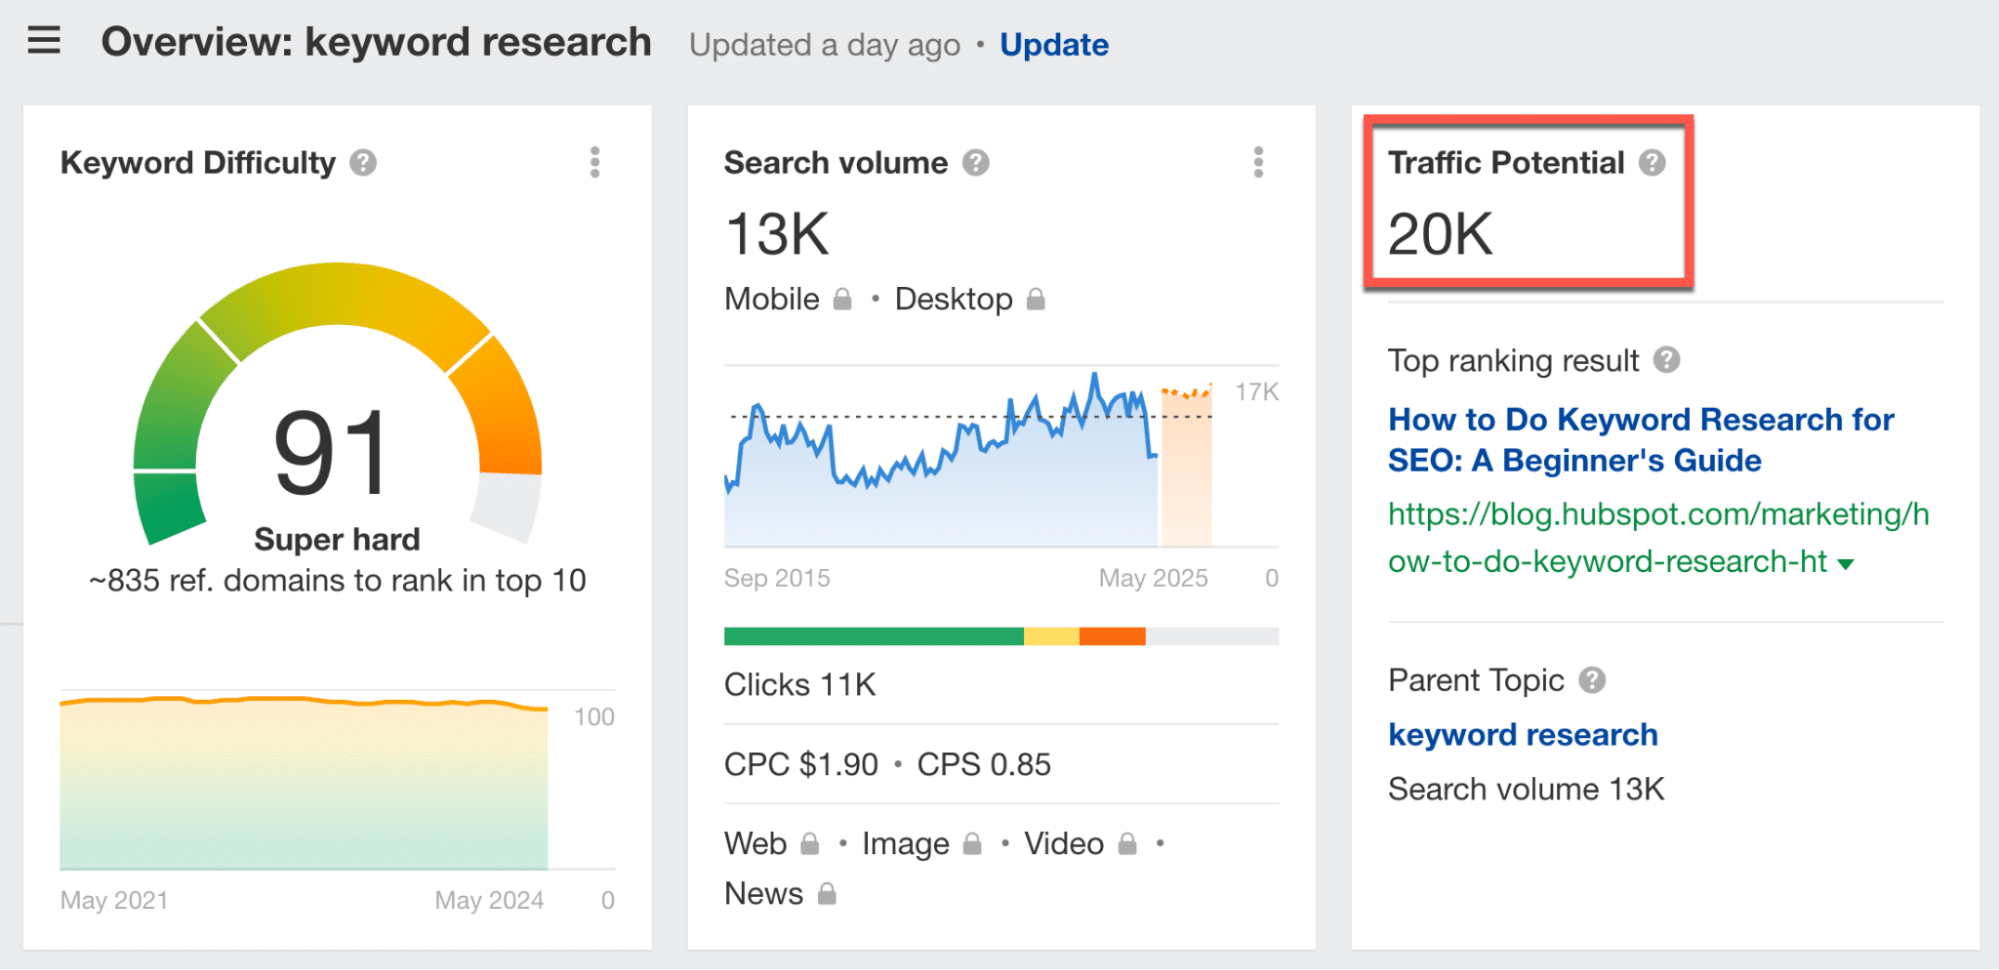Viewport: 1999px width, 970px height.
Task: Click the May 2025 chart axis label
Action: click(x=1153, y=578)
